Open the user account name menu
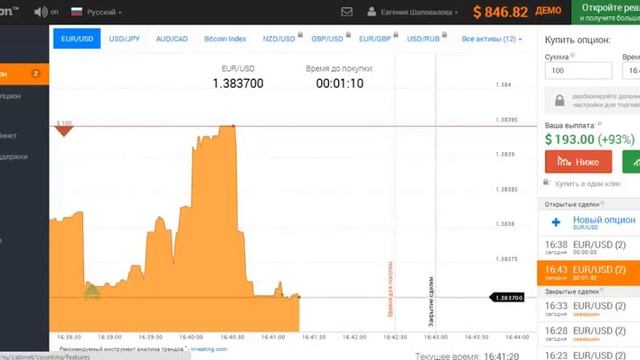 click(x=419, y=12)
